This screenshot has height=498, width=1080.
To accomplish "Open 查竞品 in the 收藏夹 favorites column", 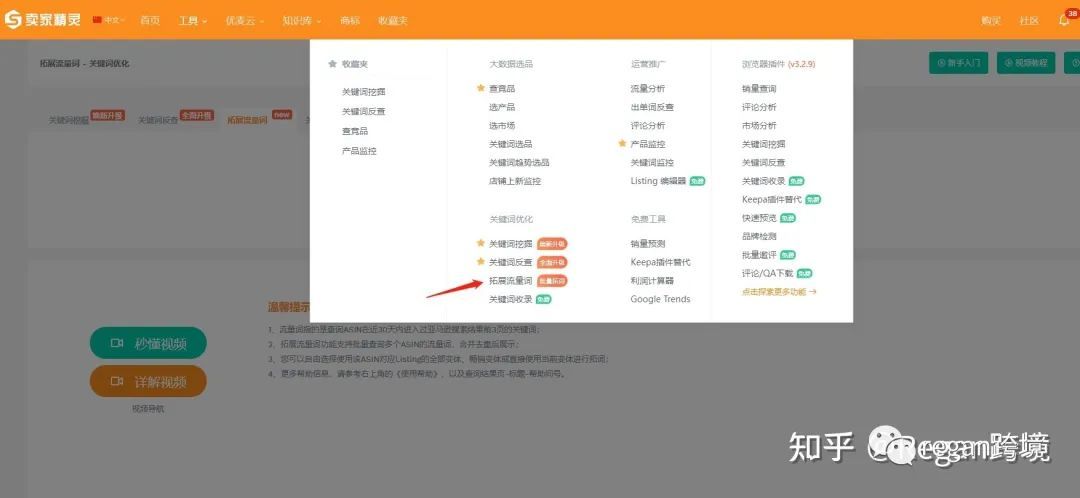I will coord(355,131).
